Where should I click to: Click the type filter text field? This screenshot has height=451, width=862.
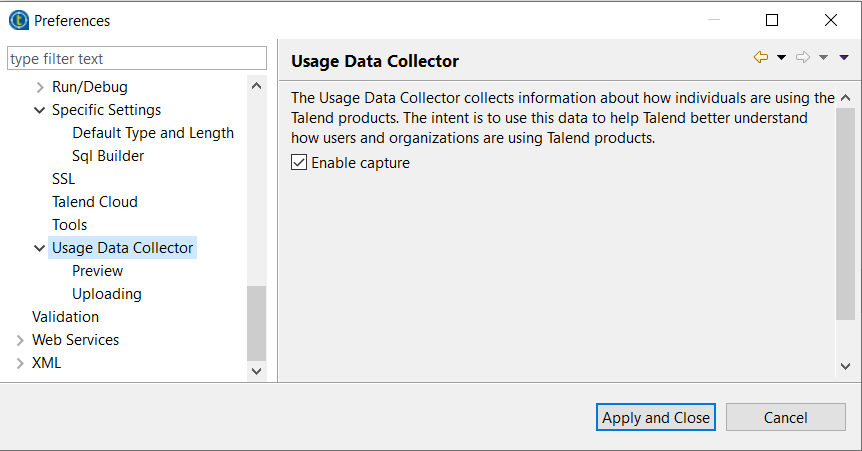click(x=137, y=59)
